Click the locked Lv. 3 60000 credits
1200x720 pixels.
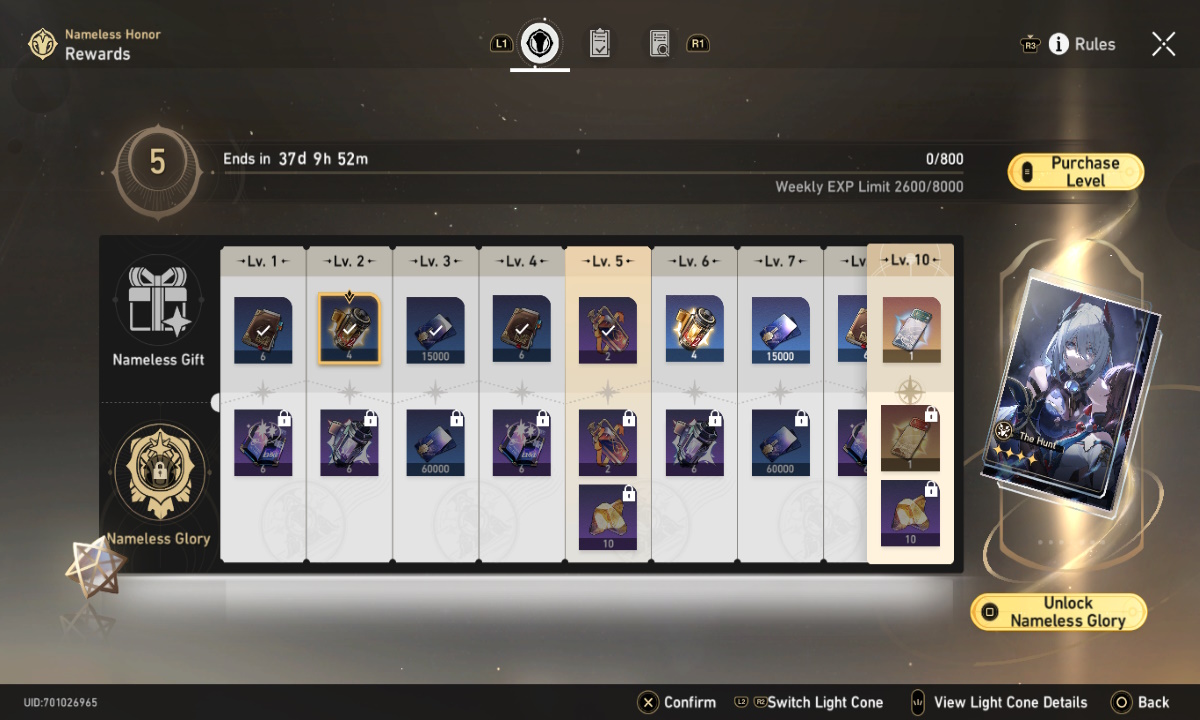click(x=436, y=443)
